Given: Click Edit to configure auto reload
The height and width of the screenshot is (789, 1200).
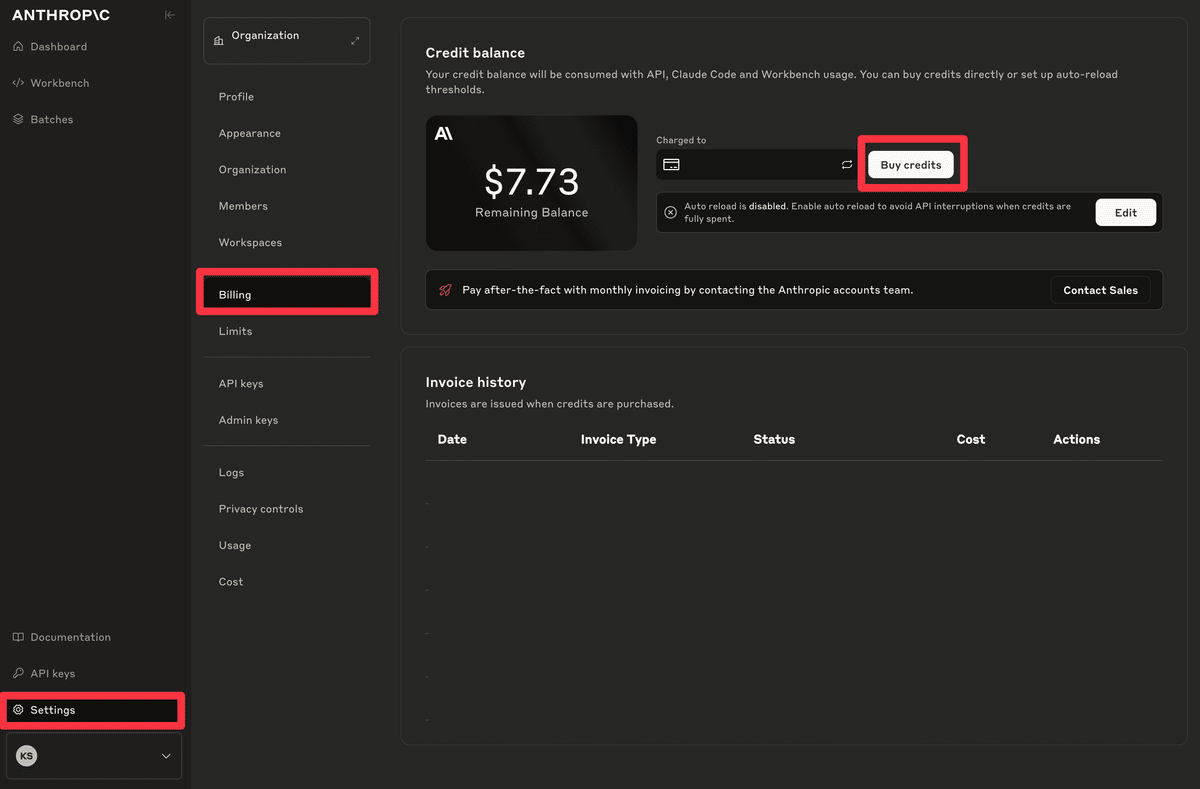Looking at the screenshot, I should click(x=1125, y=212).
